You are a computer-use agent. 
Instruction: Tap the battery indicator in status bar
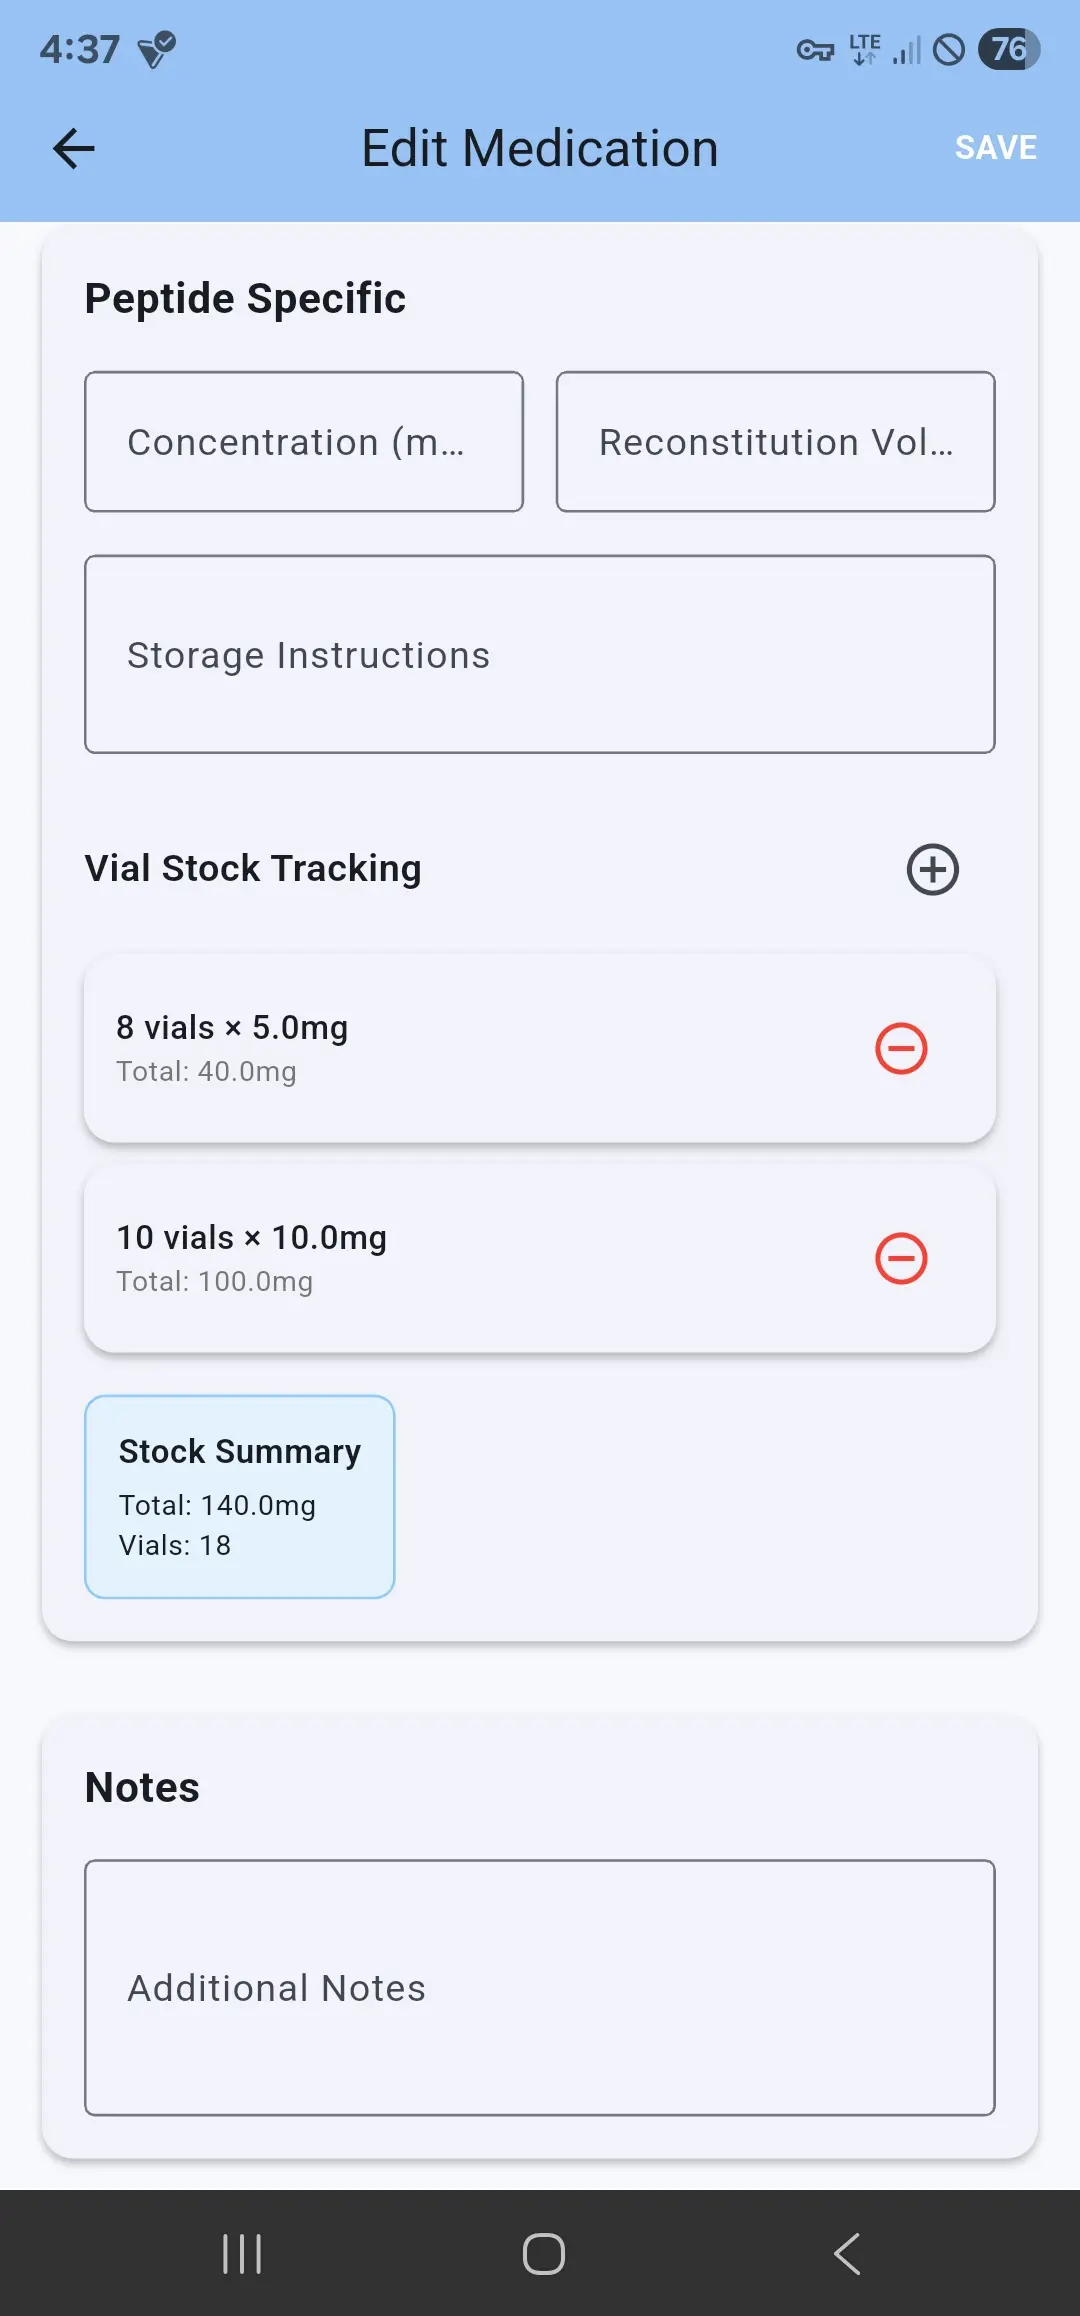click(1009, 49)
